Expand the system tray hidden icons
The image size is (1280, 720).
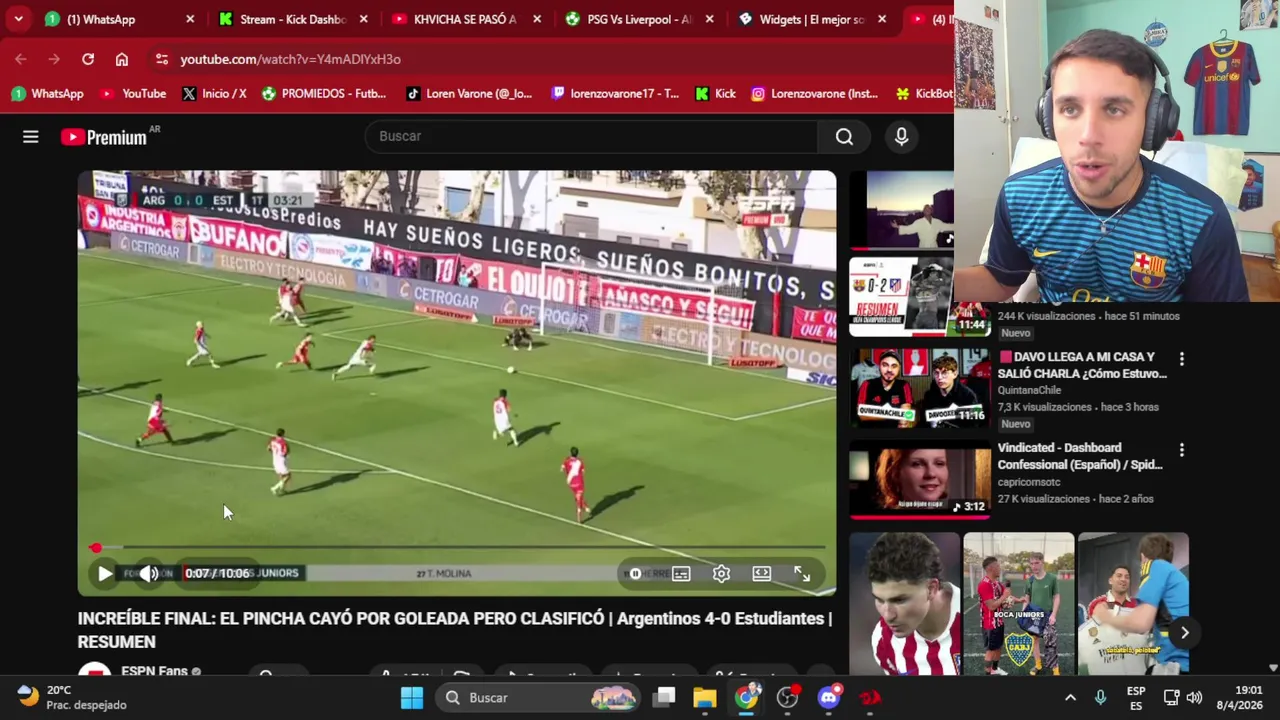tap(1070, 698)
